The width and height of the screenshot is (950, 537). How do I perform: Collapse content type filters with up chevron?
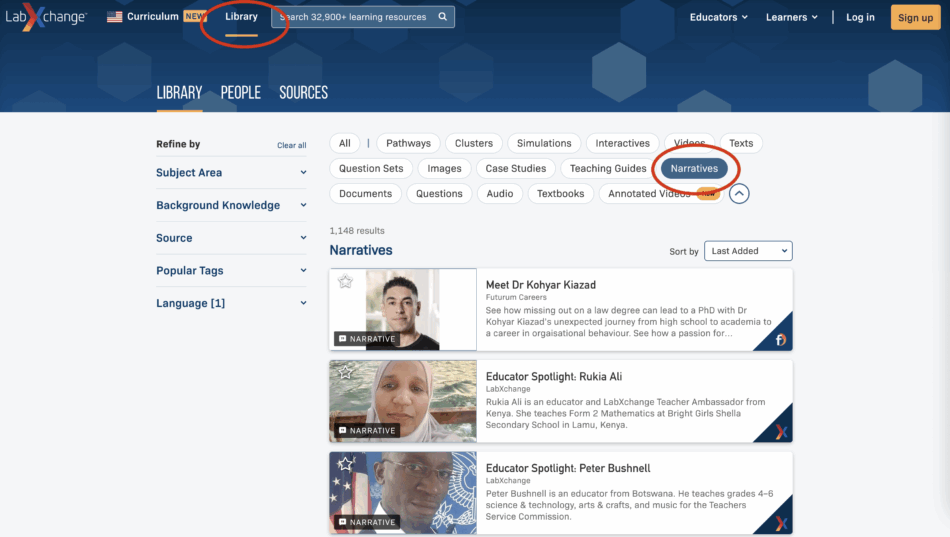pos(739,194)
